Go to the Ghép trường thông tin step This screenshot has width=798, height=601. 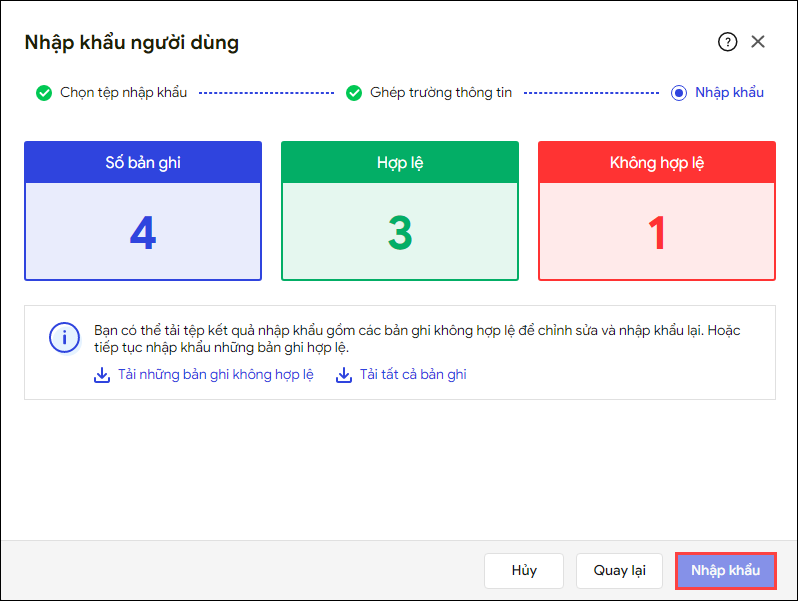(x=440, y=93)
